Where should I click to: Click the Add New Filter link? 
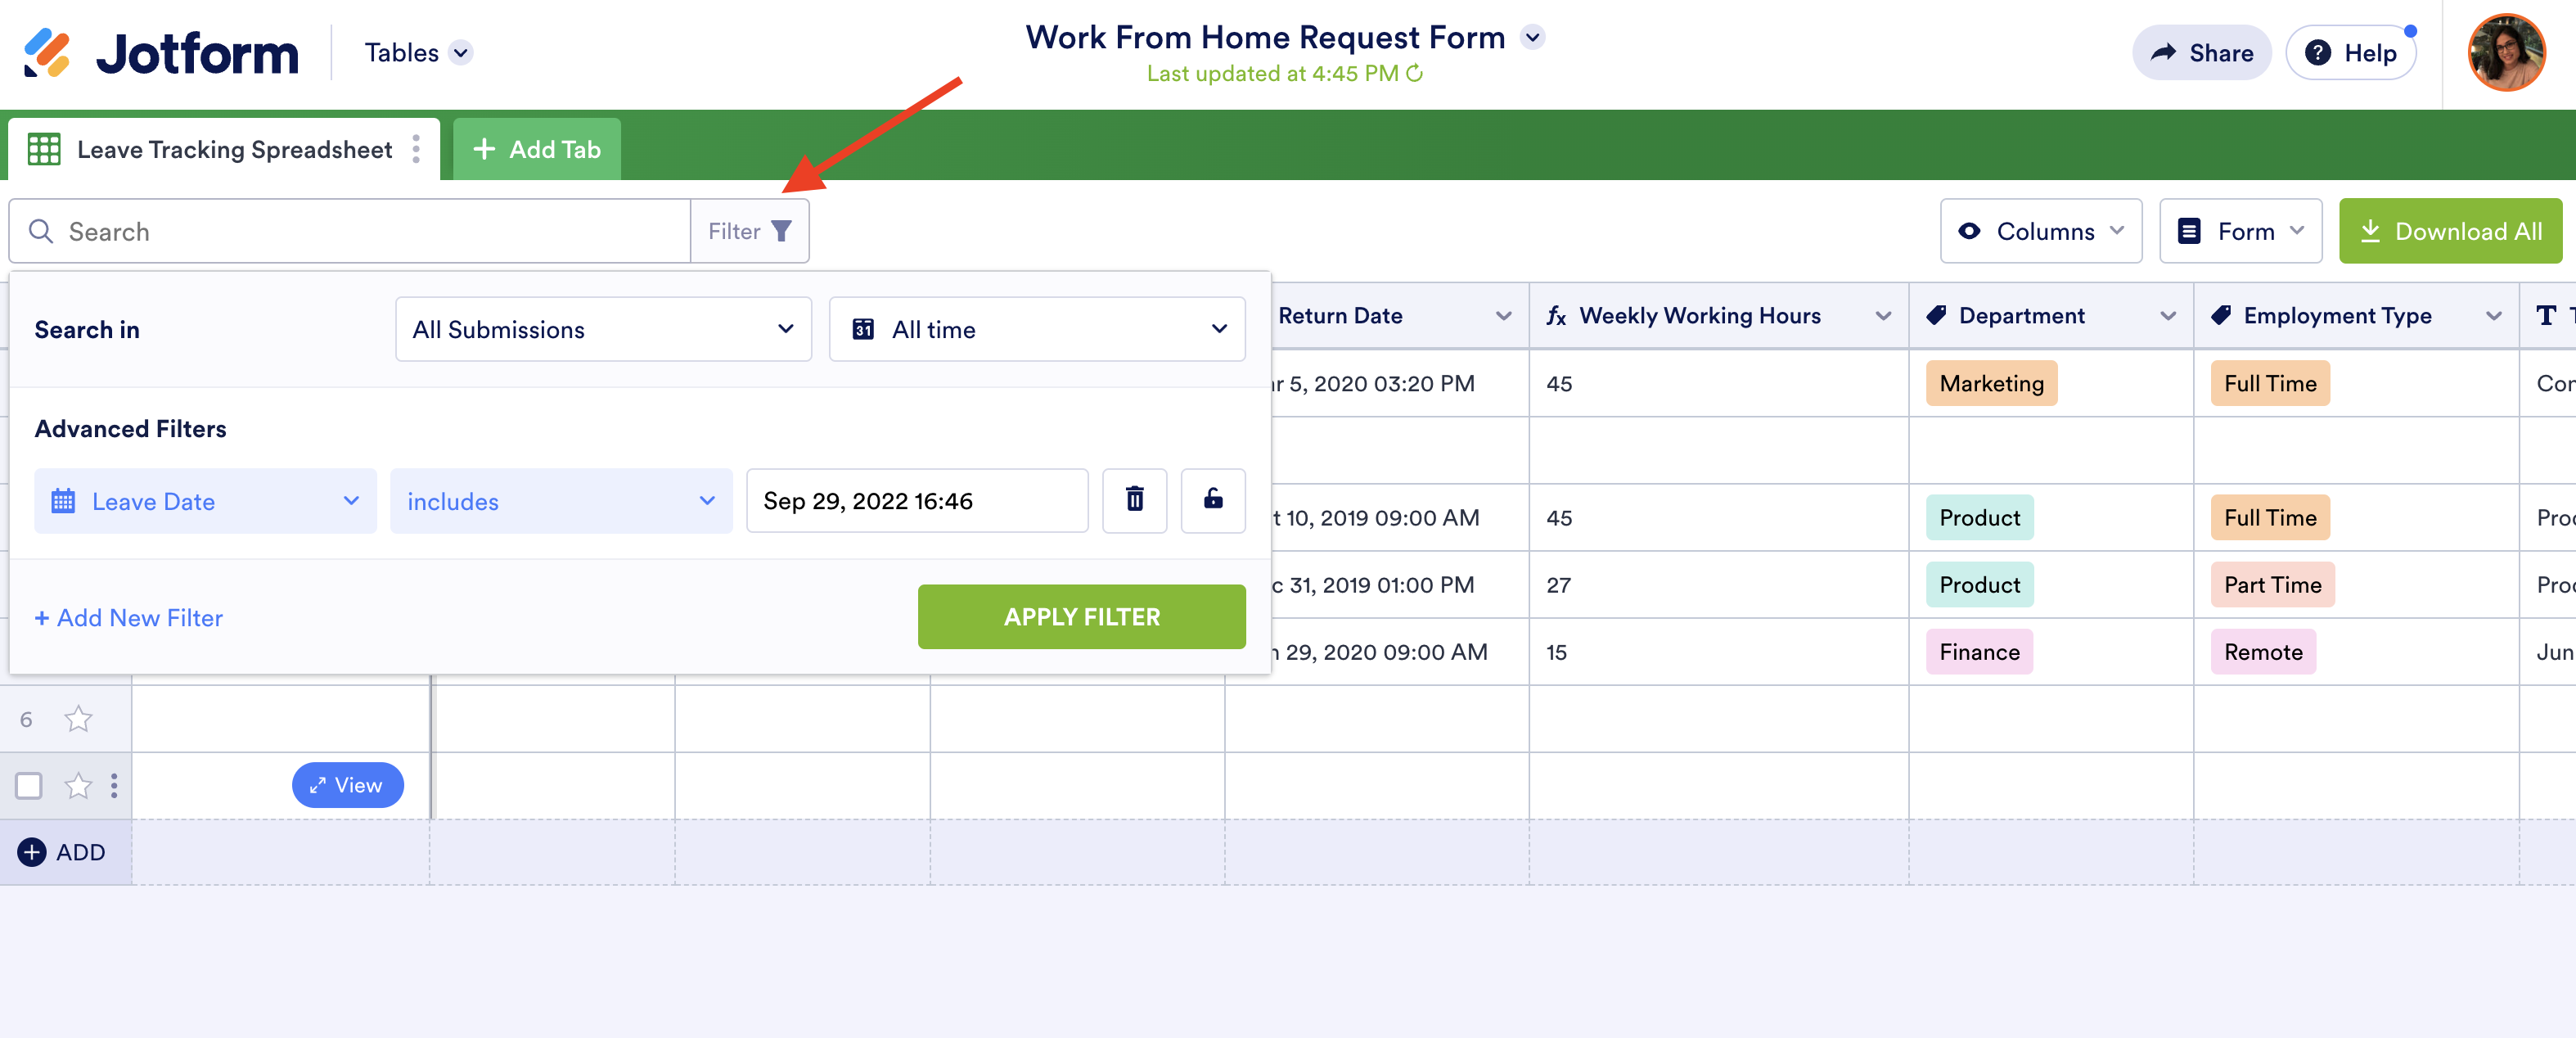[129, 618]
